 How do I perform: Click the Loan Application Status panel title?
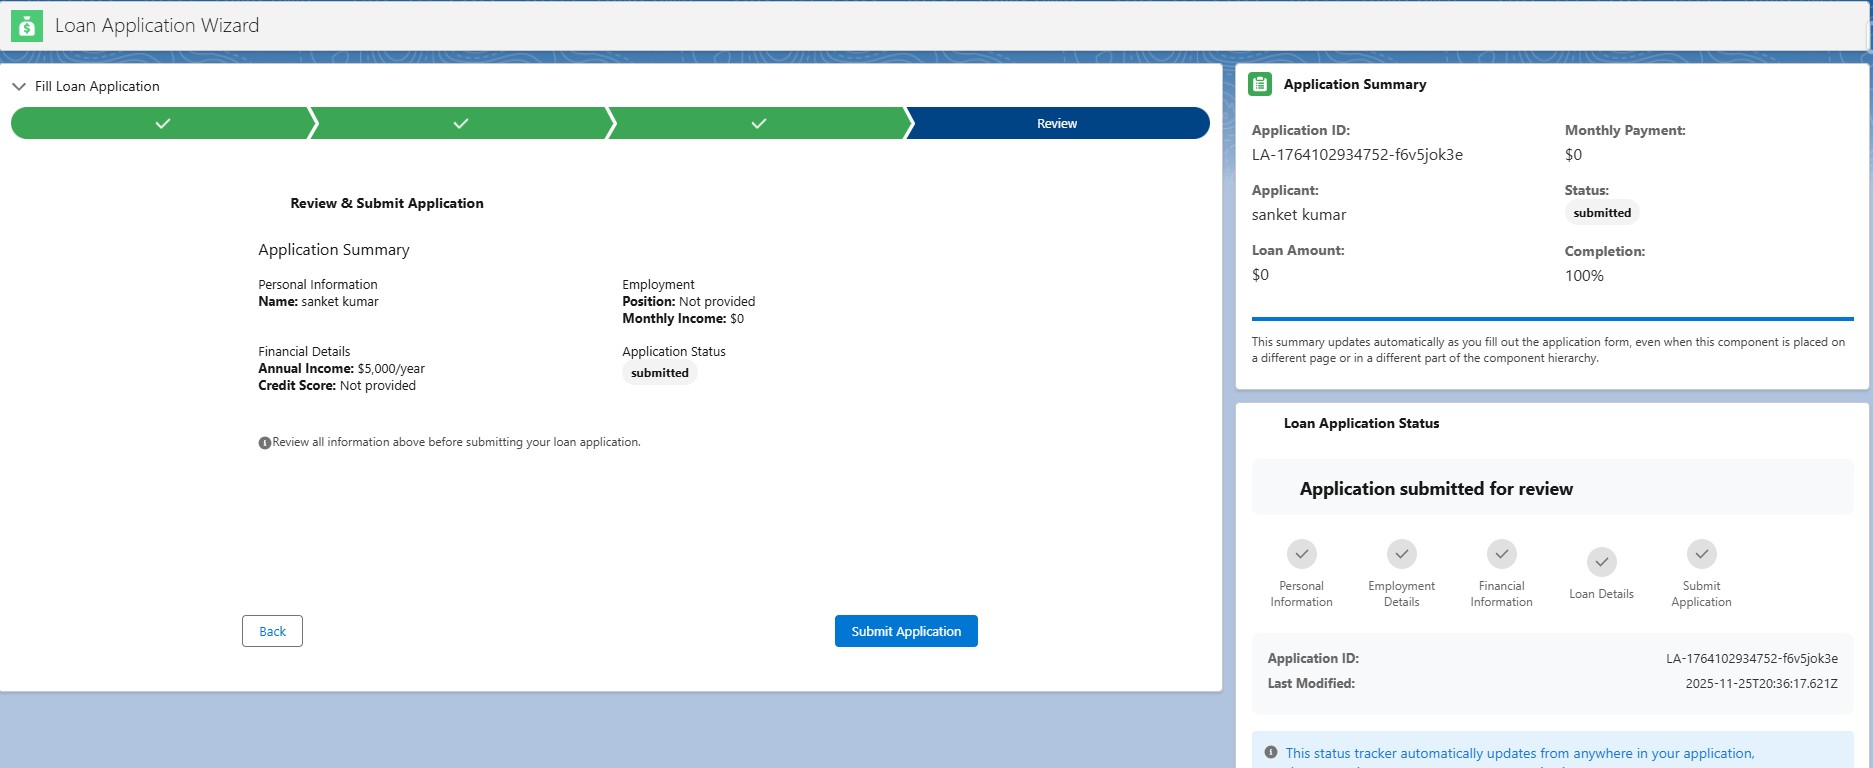click(x=1361, y=424)
